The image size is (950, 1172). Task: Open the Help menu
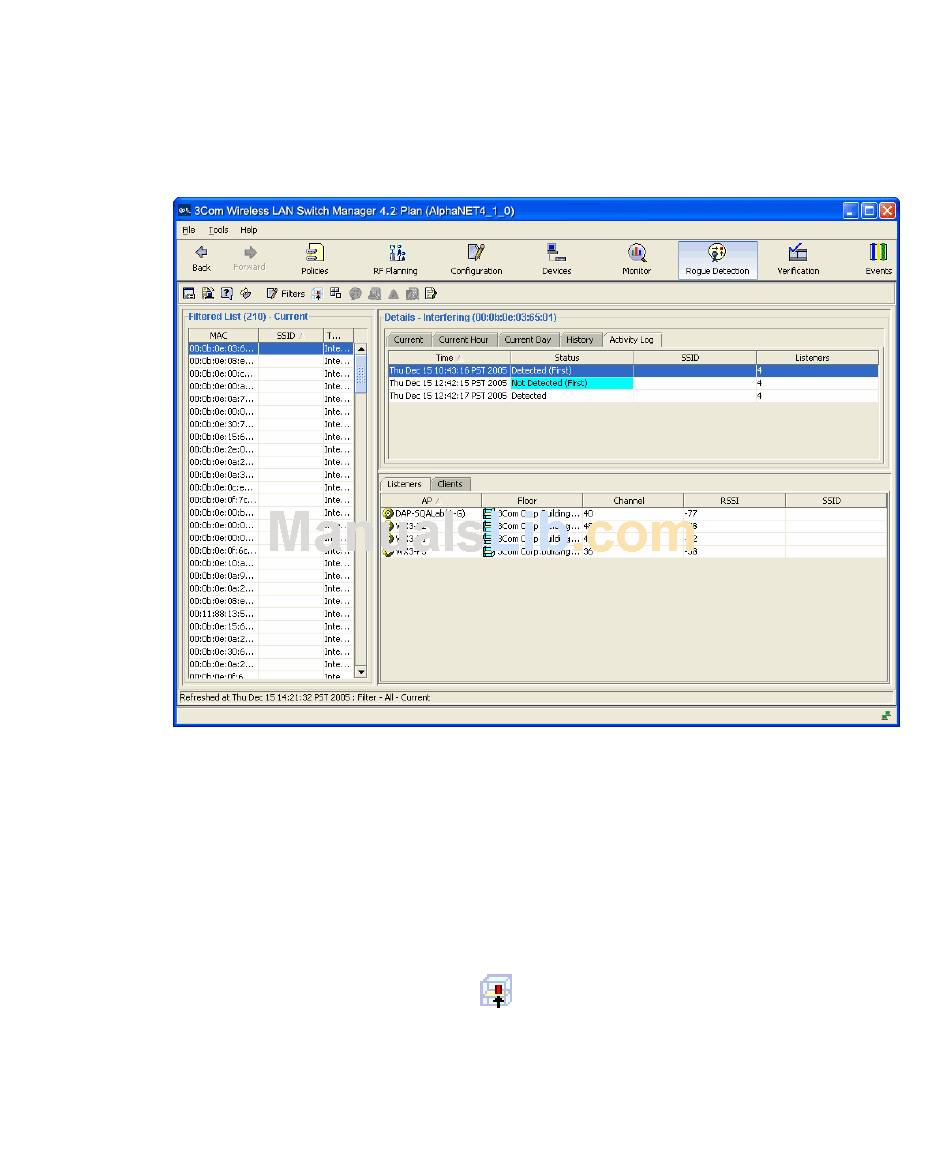pos(249,230)
